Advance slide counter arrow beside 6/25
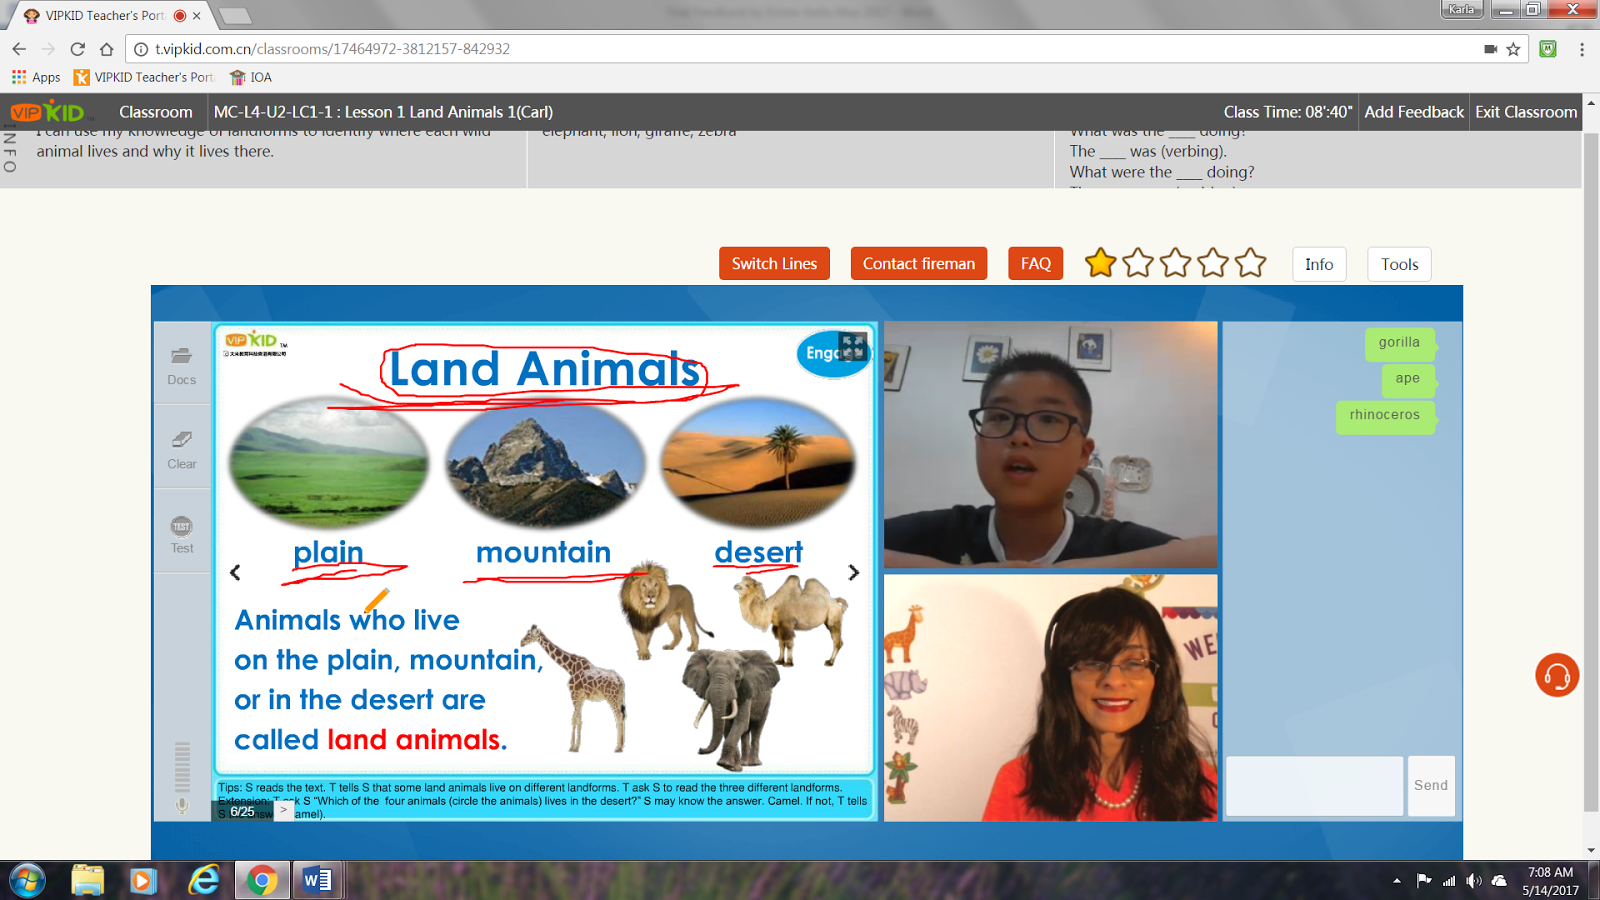The width and height of the screenshot is (1600, 900). tap(284, 810)
